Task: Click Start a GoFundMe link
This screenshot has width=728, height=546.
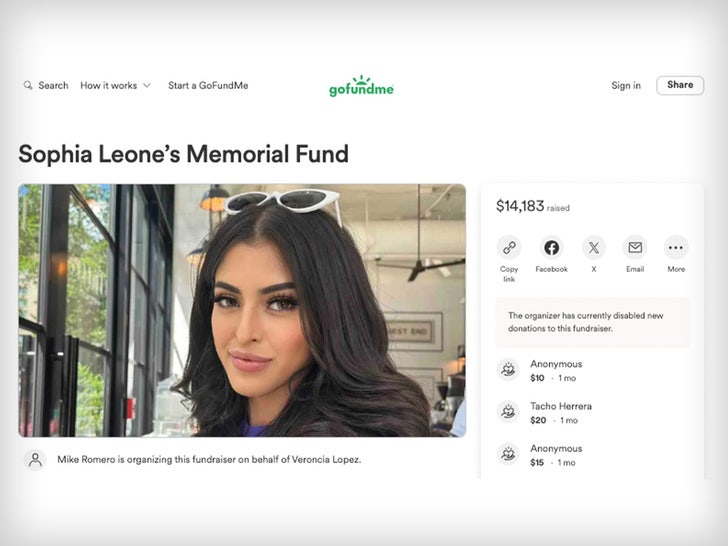Action: 208,85
